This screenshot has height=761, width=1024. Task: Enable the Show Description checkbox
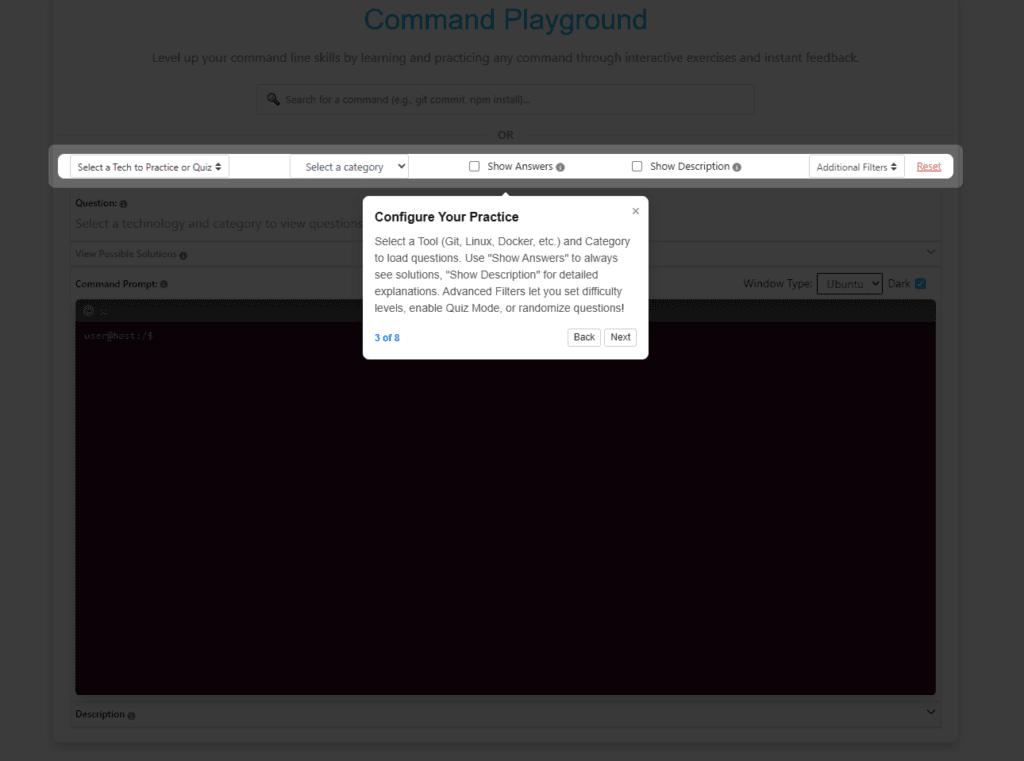(x=637, y=167)
